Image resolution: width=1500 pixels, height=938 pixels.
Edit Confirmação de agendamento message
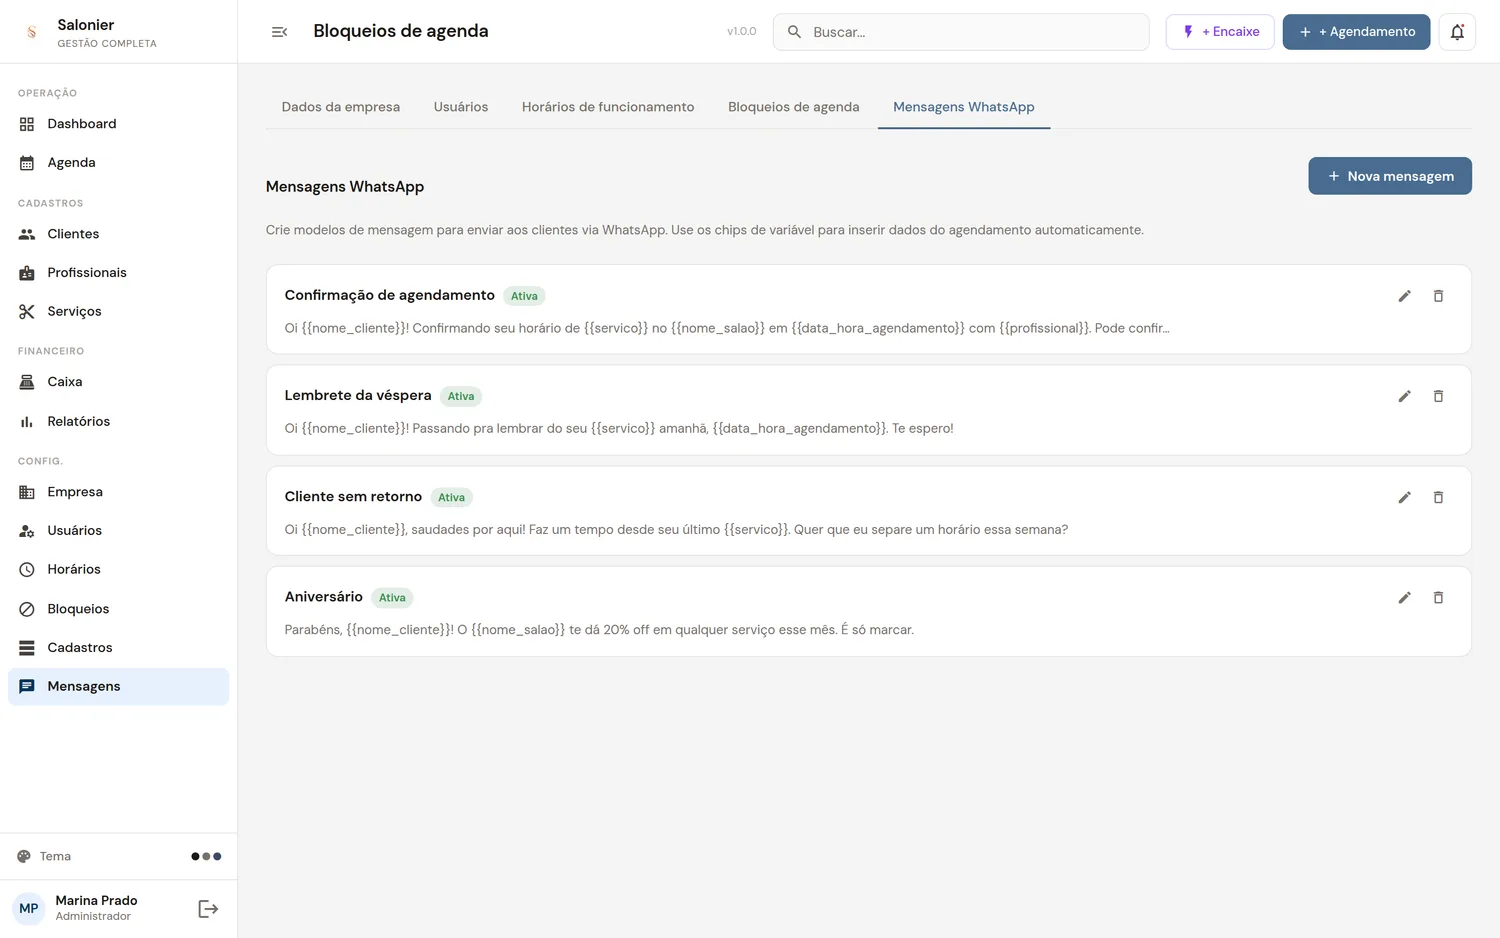1404,296
